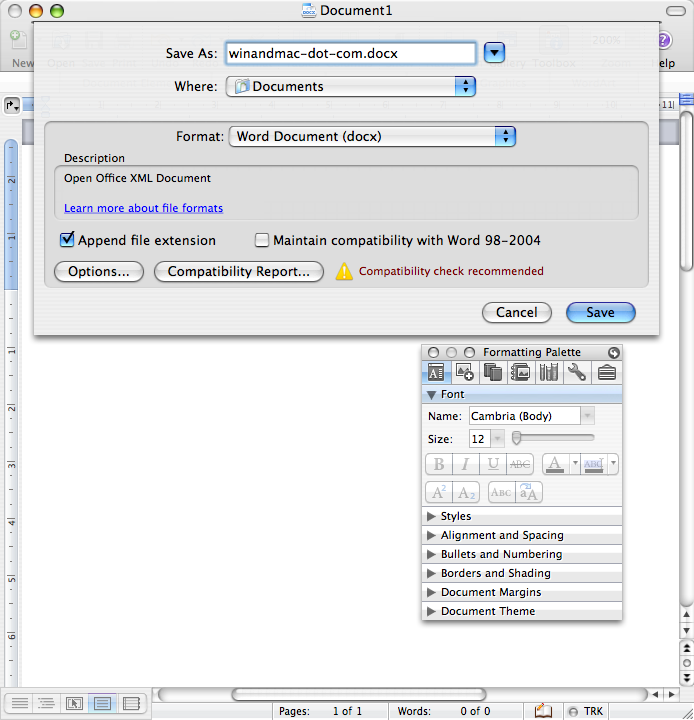Click the Change Case icon
The height and width of the screenshot is (720, 694).
529,492
